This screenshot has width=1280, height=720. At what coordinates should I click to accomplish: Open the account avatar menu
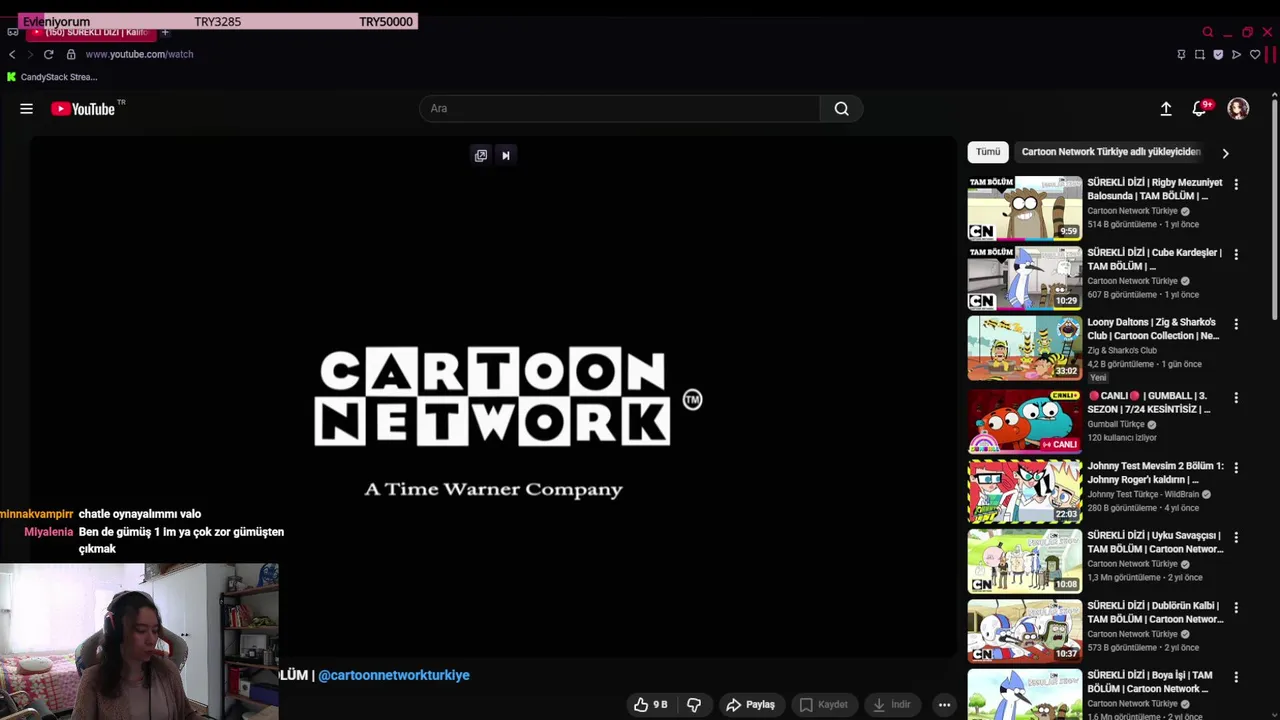pos(1238,109)
